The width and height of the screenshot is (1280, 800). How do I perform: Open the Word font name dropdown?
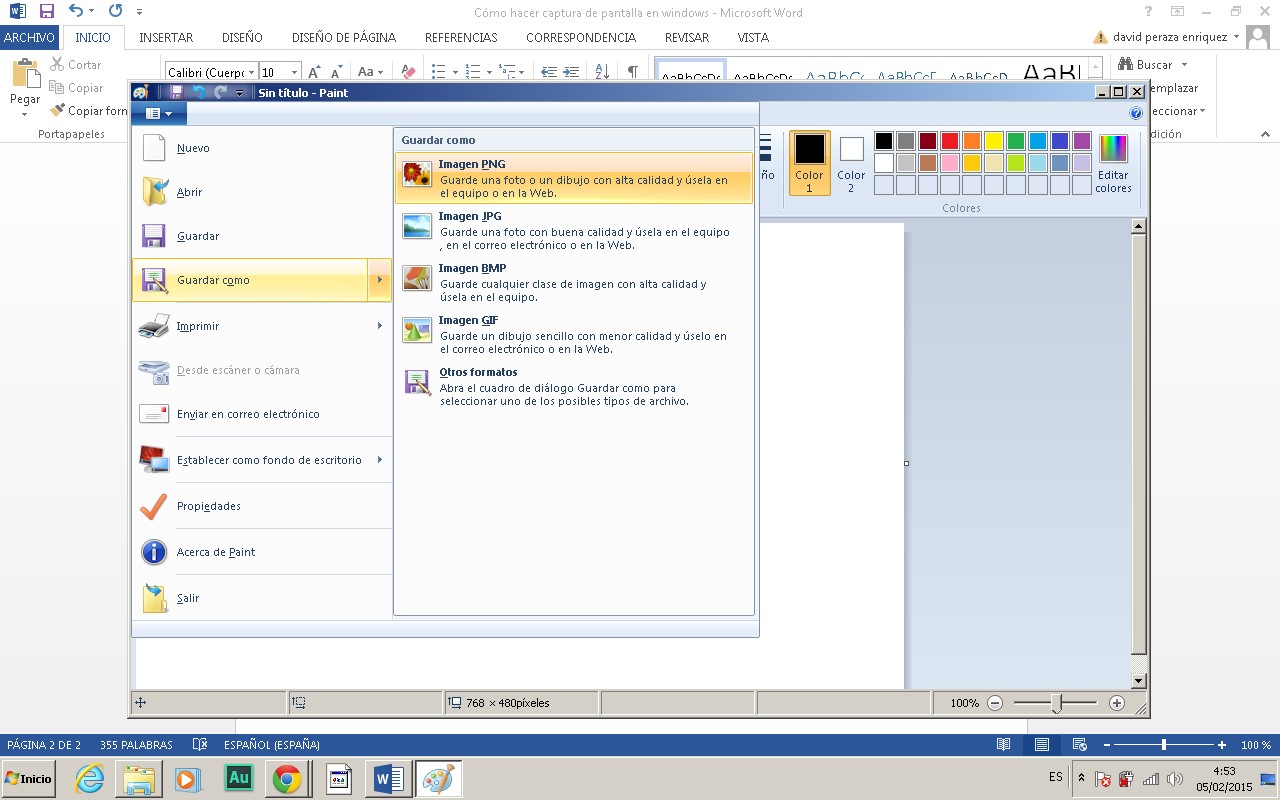coord(250,72)
